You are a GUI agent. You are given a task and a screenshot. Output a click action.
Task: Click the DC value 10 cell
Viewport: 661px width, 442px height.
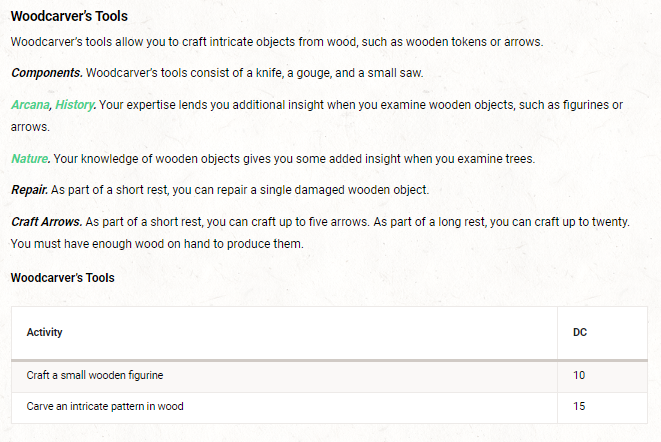tap(579, 375)
